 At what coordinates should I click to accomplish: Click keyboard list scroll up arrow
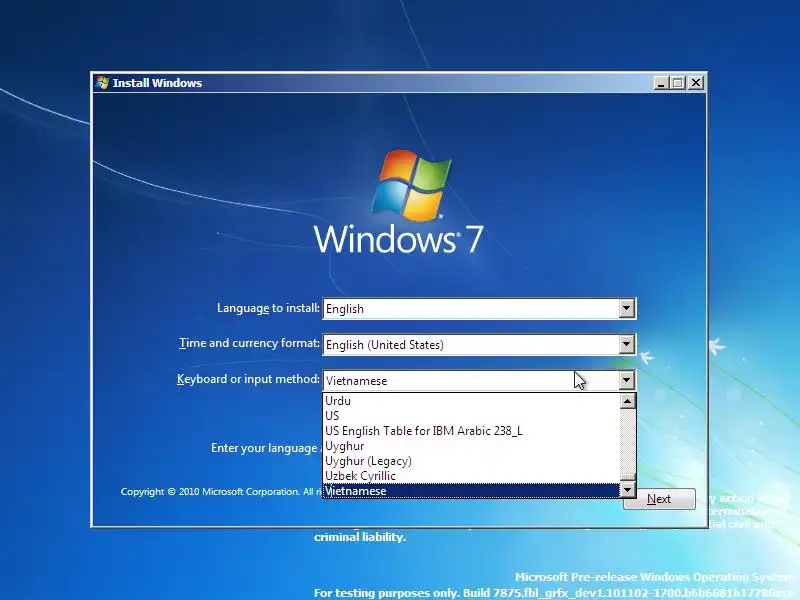[628, 401]
